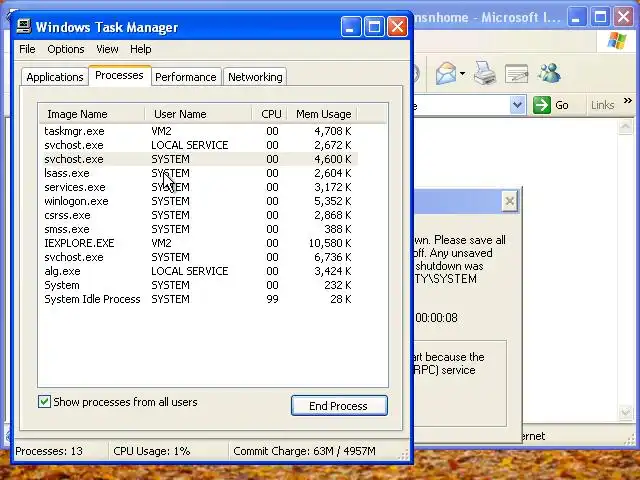Click the CPU Usage: 1% status entry

(152, 451)
